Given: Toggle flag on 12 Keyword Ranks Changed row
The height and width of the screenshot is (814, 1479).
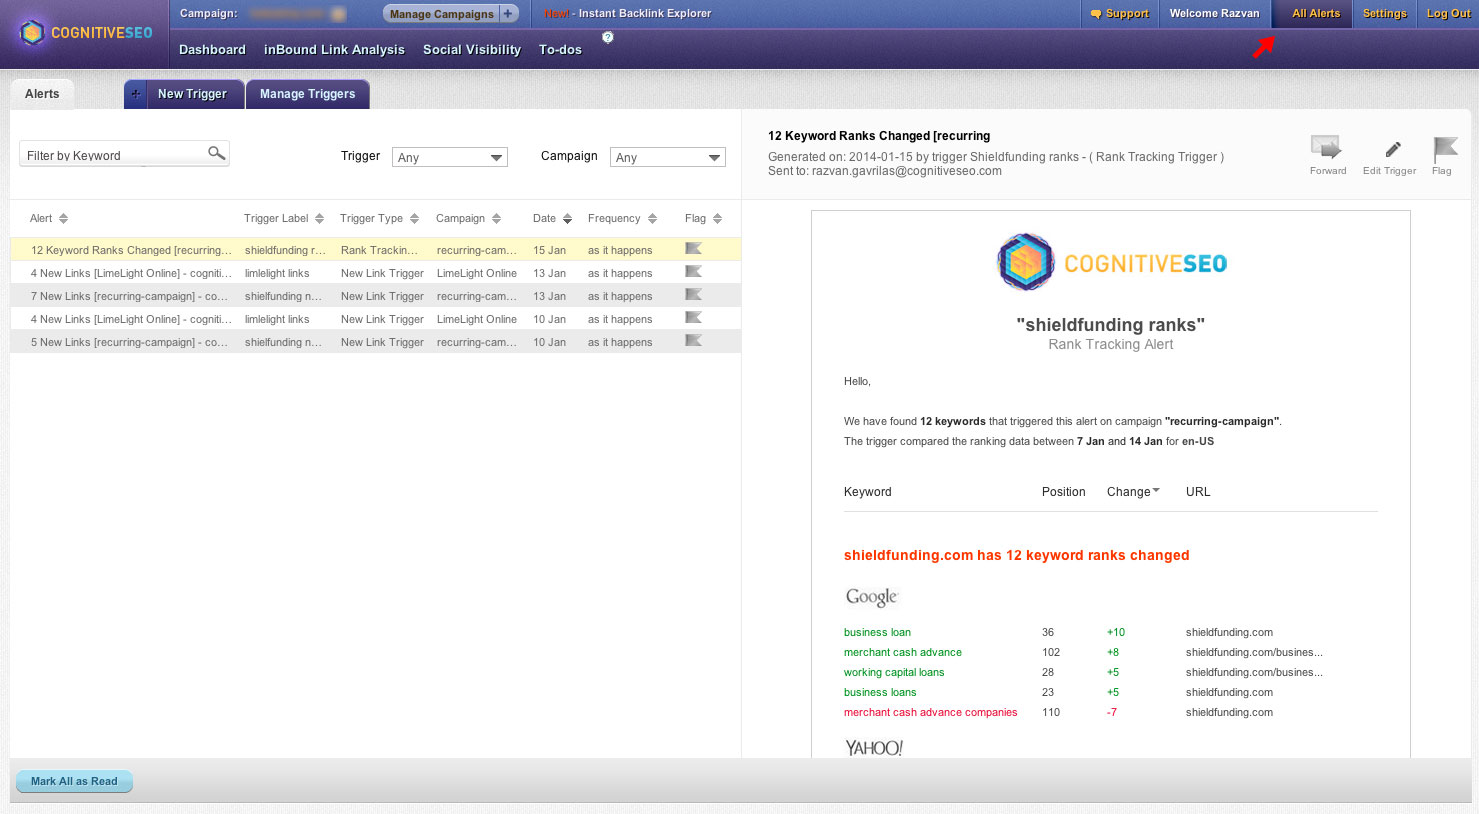Looking at the screenshot, I should click(x=693, y=249).
